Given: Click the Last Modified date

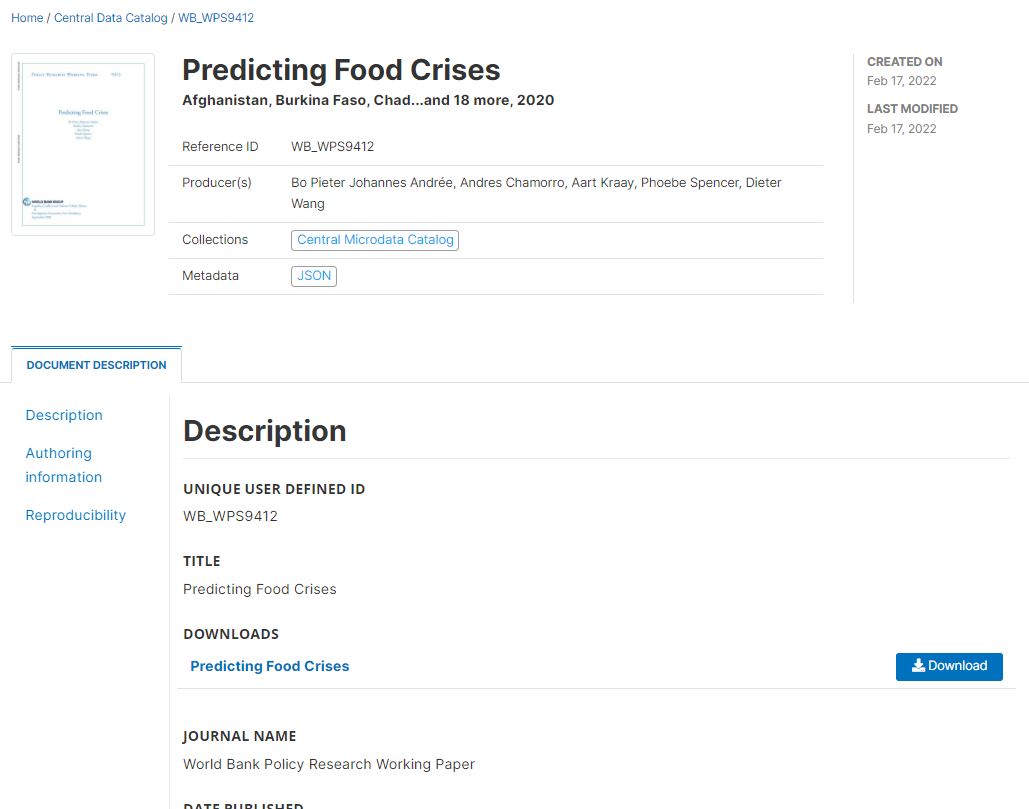Looking at the screenshot, I should point(902,128).
